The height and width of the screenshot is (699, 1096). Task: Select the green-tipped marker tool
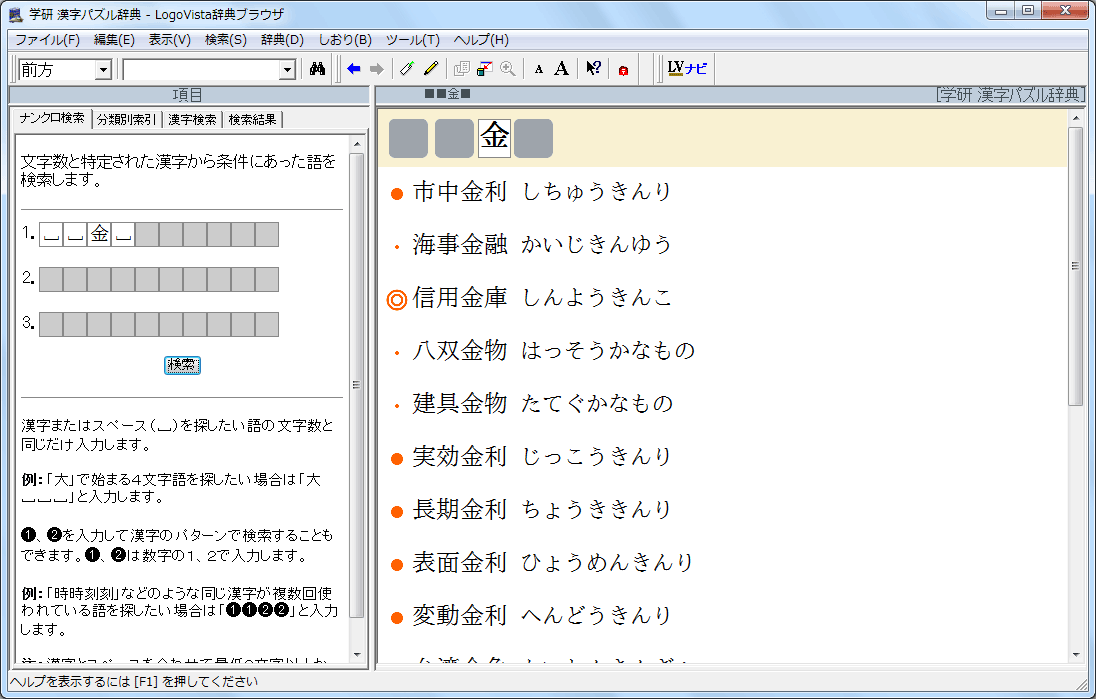[x=407, y=69]
